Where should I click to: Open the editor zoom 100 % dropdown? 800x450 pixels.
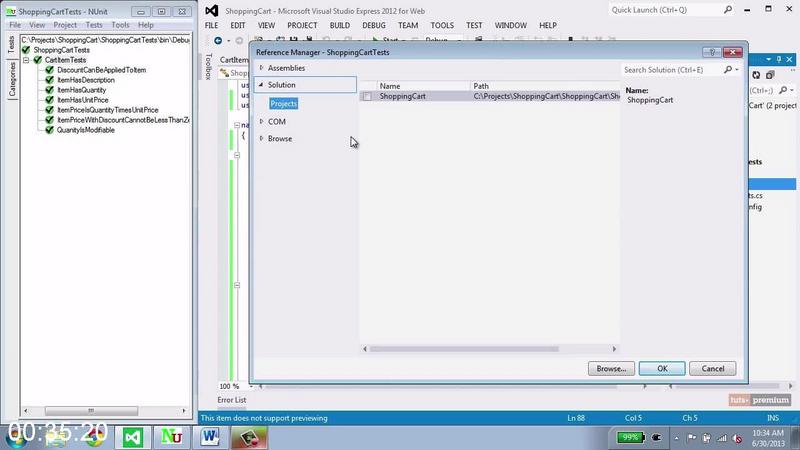pos(251,386)
